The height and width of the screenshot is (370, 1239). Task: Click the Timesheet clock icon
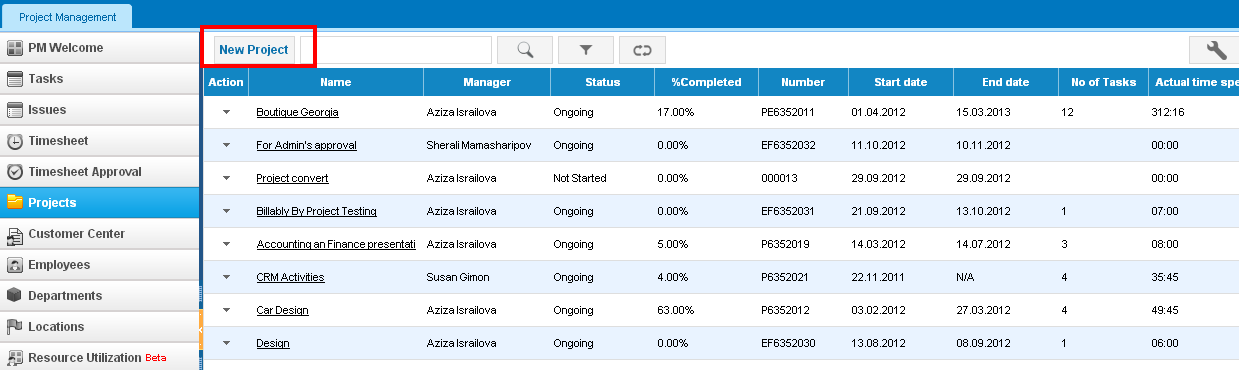pyautogui.click(x=15, y=141)
